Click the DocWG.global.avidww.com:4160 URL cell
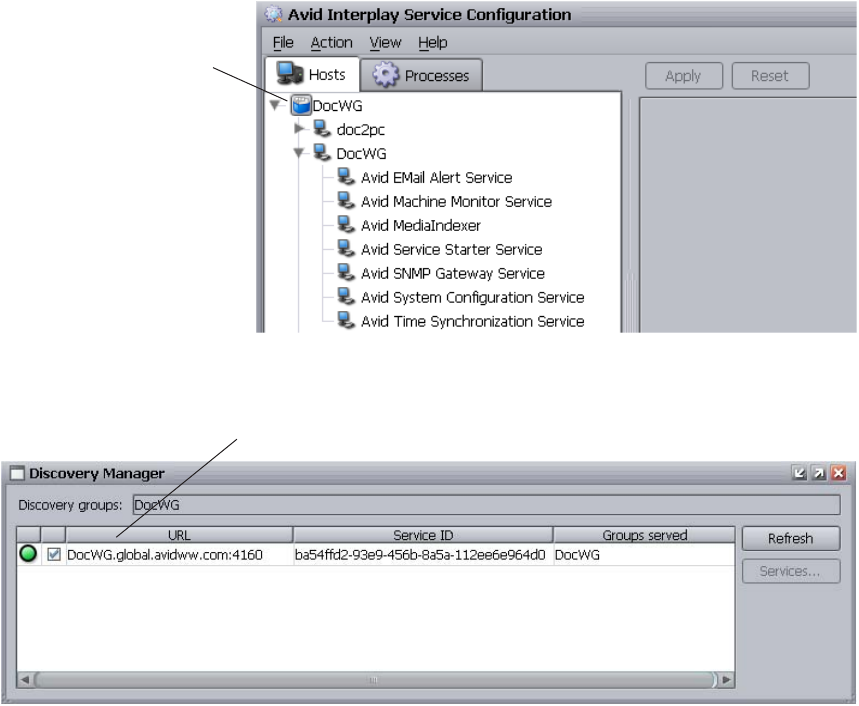Screen dimensions: 859x706 coord(179,555)
